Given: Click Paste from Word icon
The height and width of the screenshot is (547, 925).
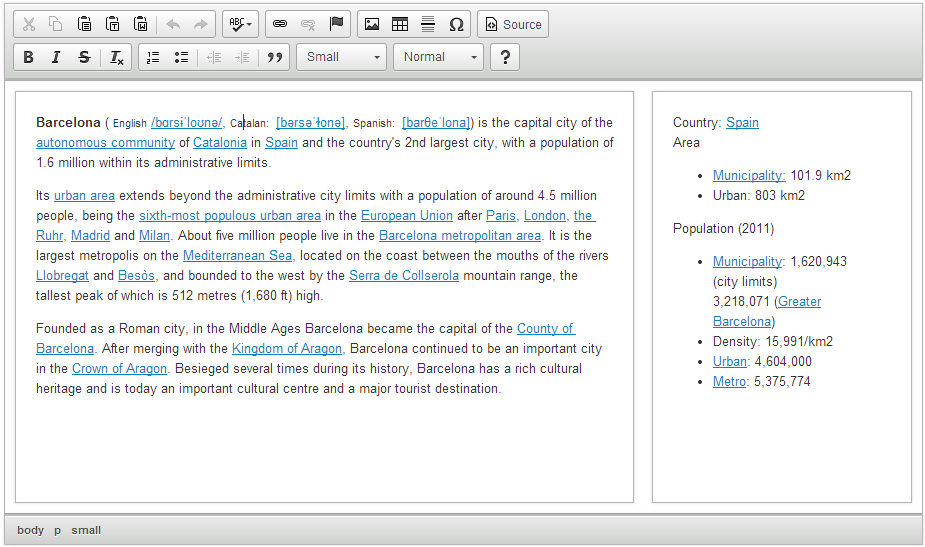Looking at the screenshot, I should coord(141,24).
